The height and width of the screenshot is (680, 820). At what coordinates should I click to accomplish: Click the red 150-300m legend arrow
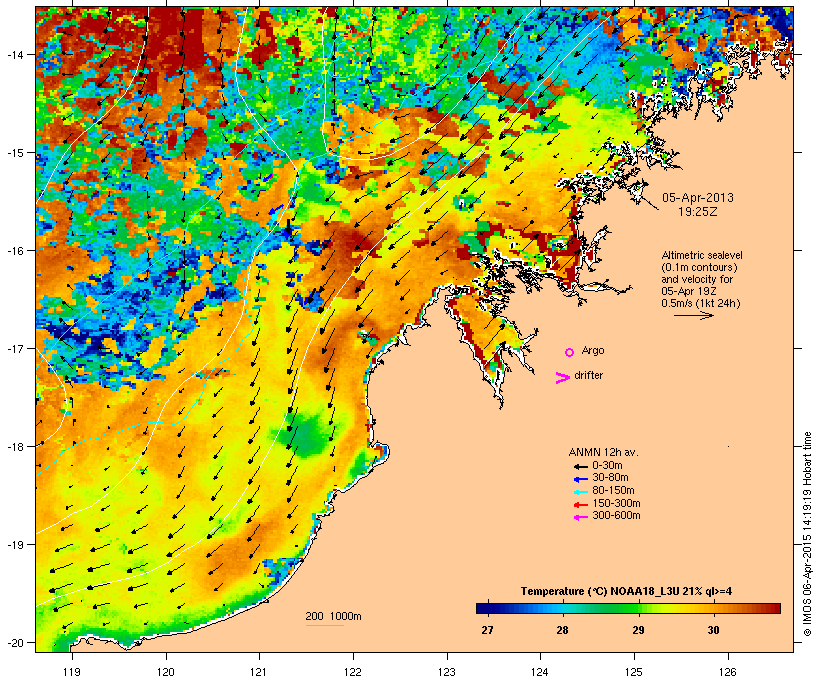(x=581, y=505)
